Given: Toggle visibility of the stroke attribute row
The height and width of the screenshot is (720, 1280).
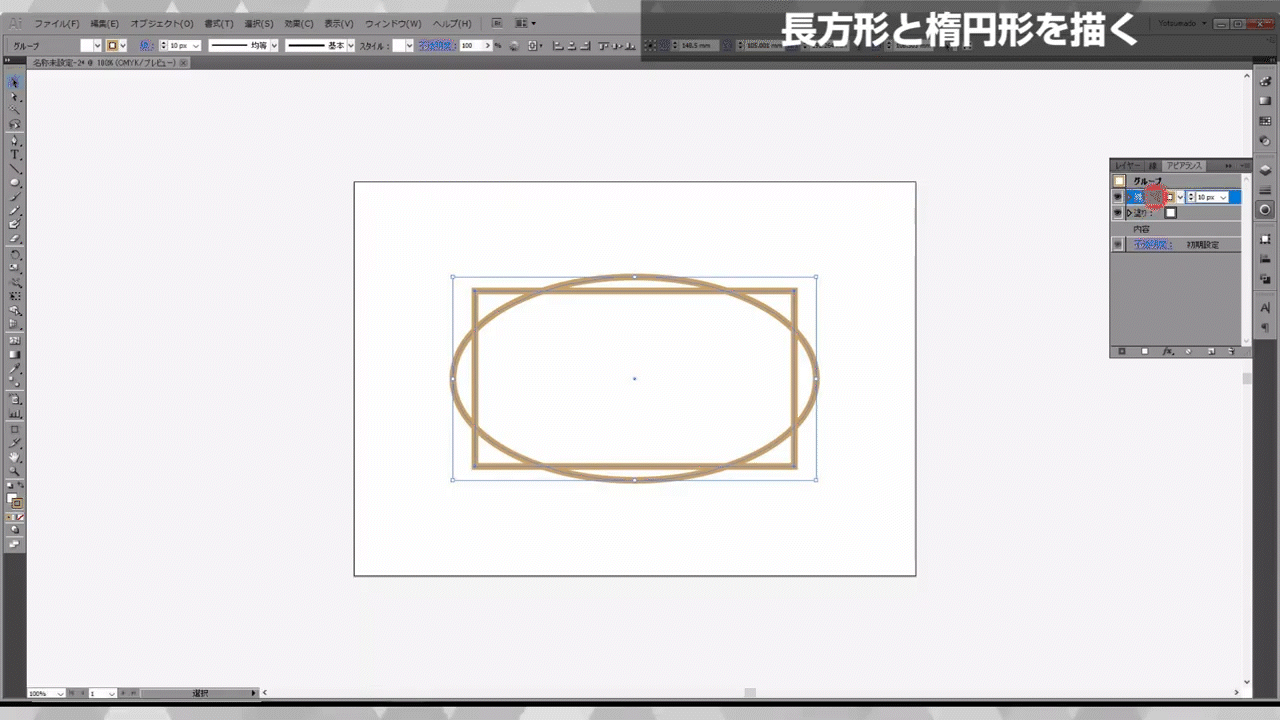Looking at the screenshot, I should pos(1117,196).
